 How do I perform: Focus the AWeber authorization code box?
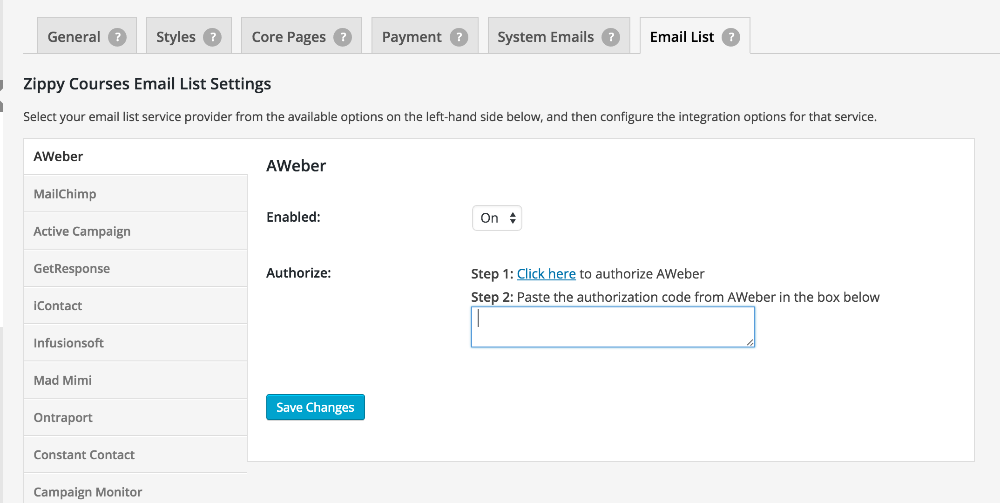point(613,327)
